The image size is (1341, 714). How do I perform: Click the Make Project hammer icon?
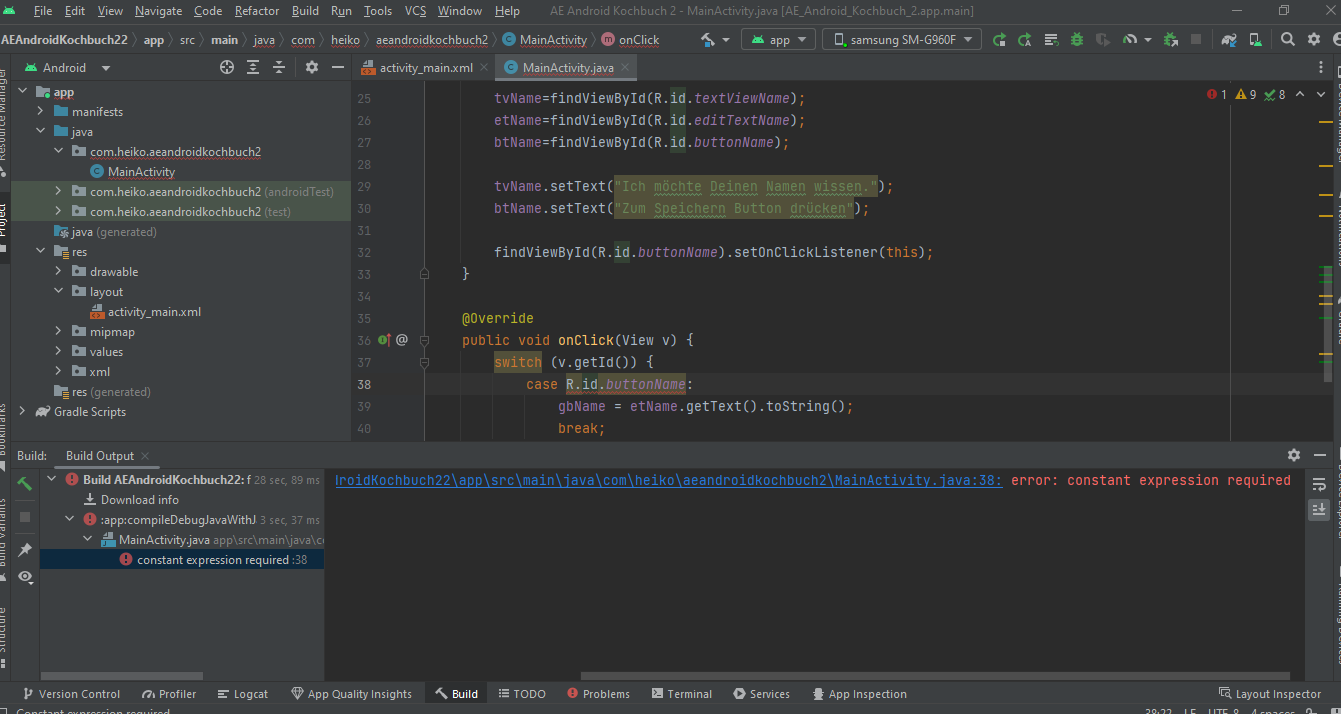pyautogui.click(x=707, y=40)
